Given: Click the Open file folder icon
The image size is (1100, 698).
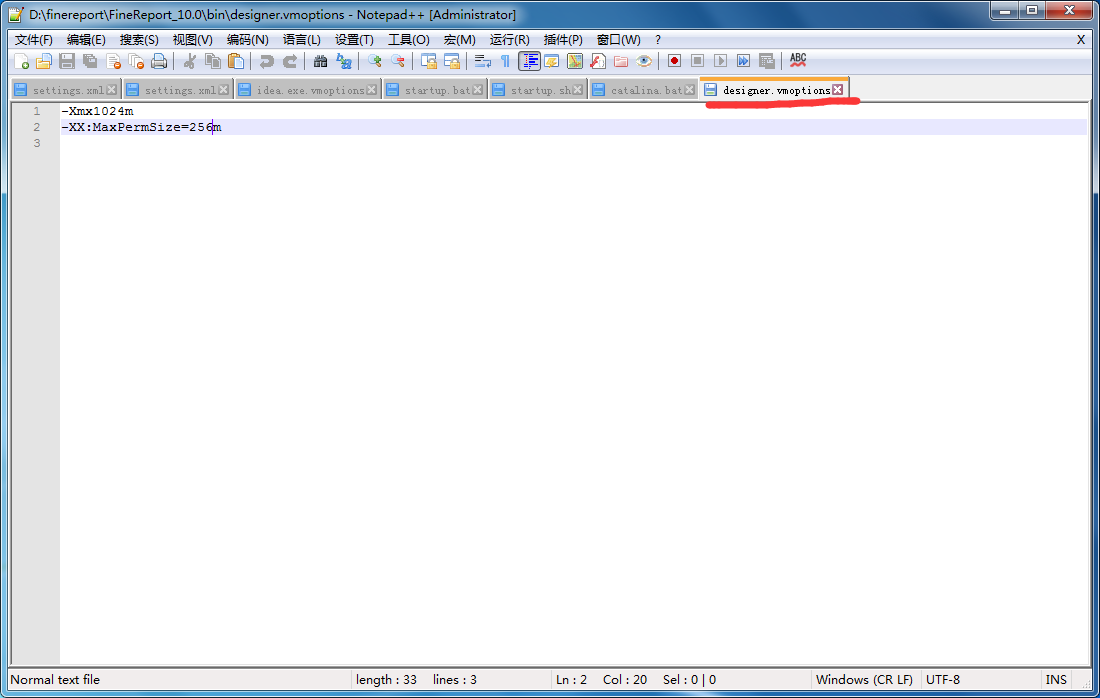Looking at the screenshot, I should [x=43, y=62].
